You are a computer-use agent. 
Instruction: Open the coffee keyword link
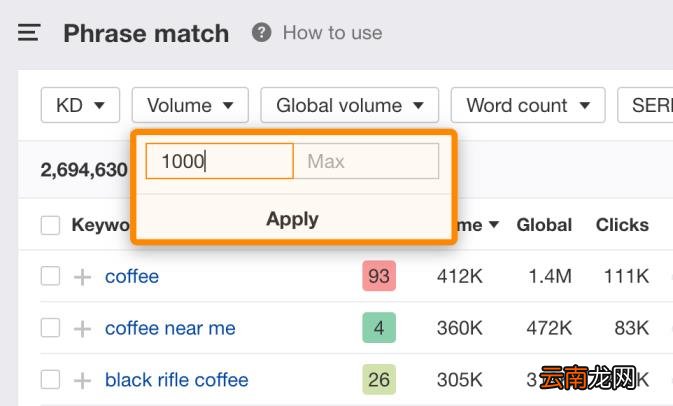click(132, 276)
